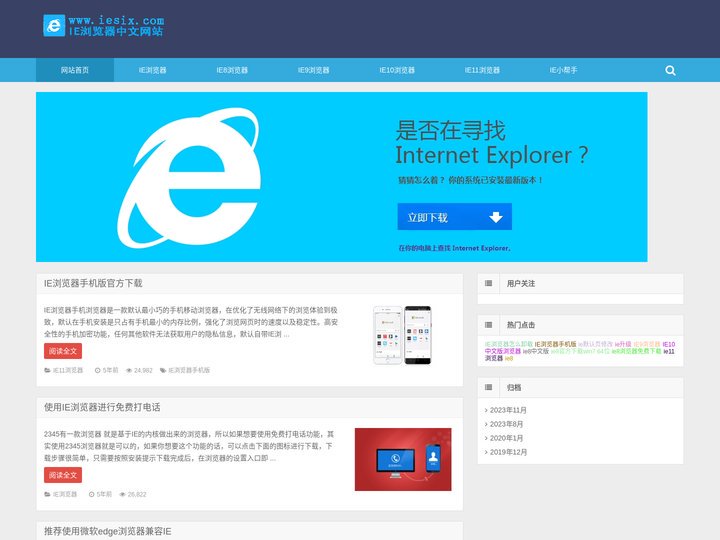Viewport: 720px width, 540px height.
Task: Click the ie8浏览器免费下载 tag
Action: click(x=636, y=351)
